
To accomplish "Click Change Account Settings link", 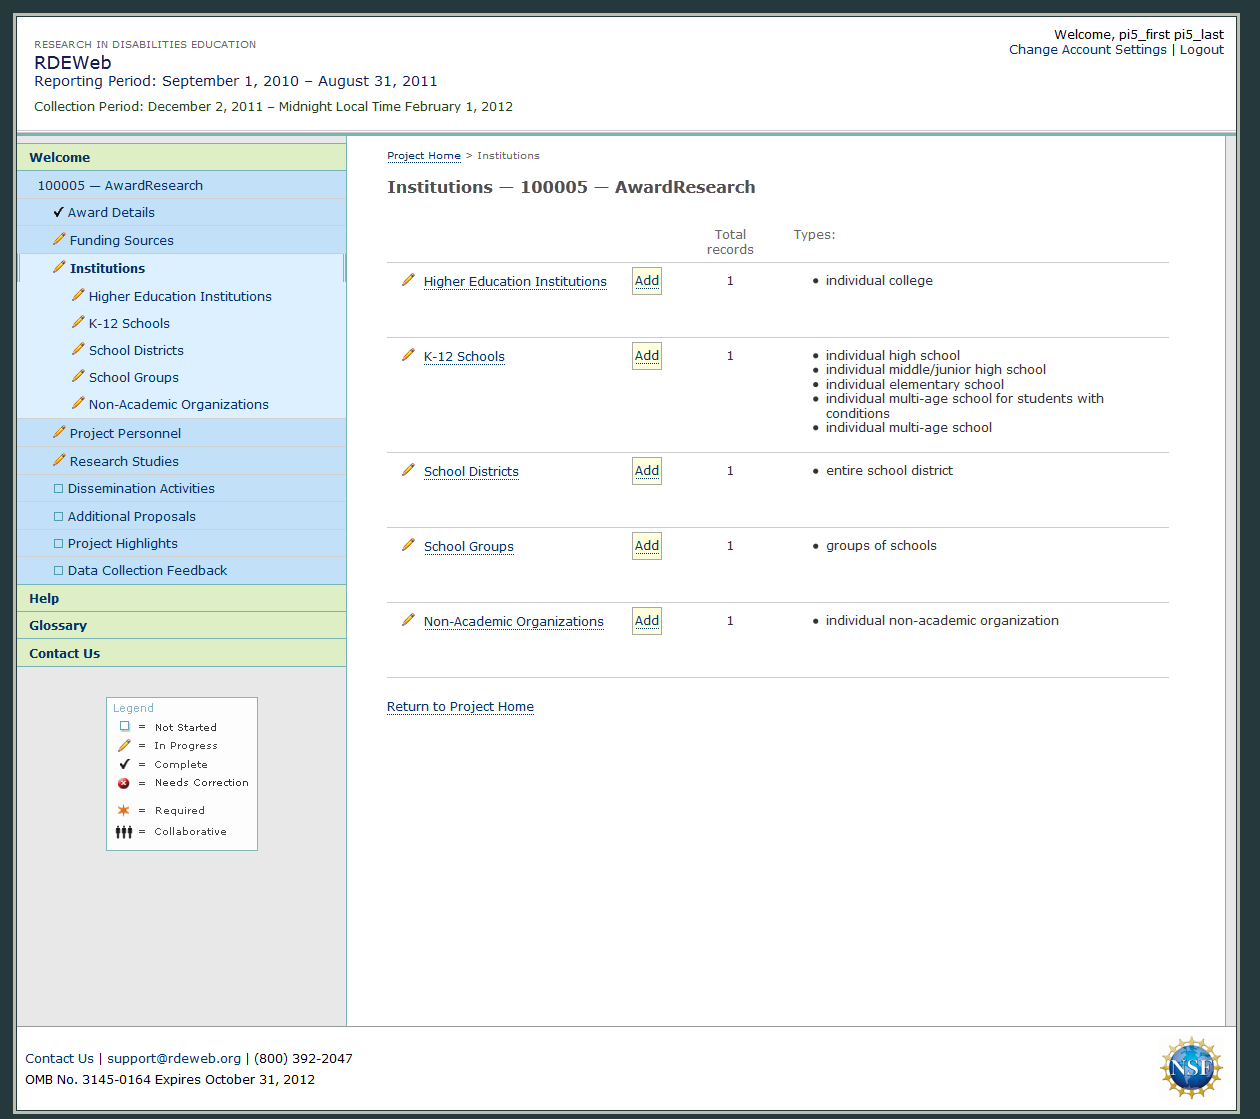I will [x=1087, y=50].
